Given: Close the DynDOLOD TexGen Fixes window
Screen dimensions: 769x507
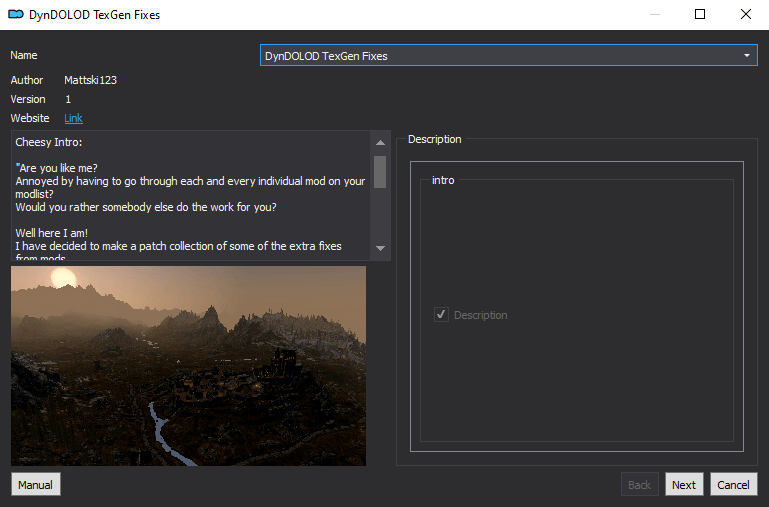Looking at the screenshot, I should point(745,14).
